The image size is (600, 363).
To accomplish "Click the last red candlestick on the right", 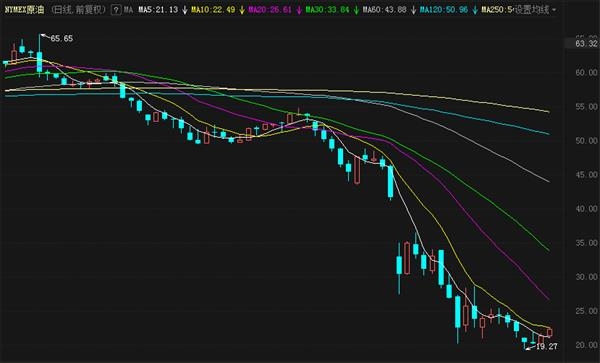I will click(x=550, y=332).
